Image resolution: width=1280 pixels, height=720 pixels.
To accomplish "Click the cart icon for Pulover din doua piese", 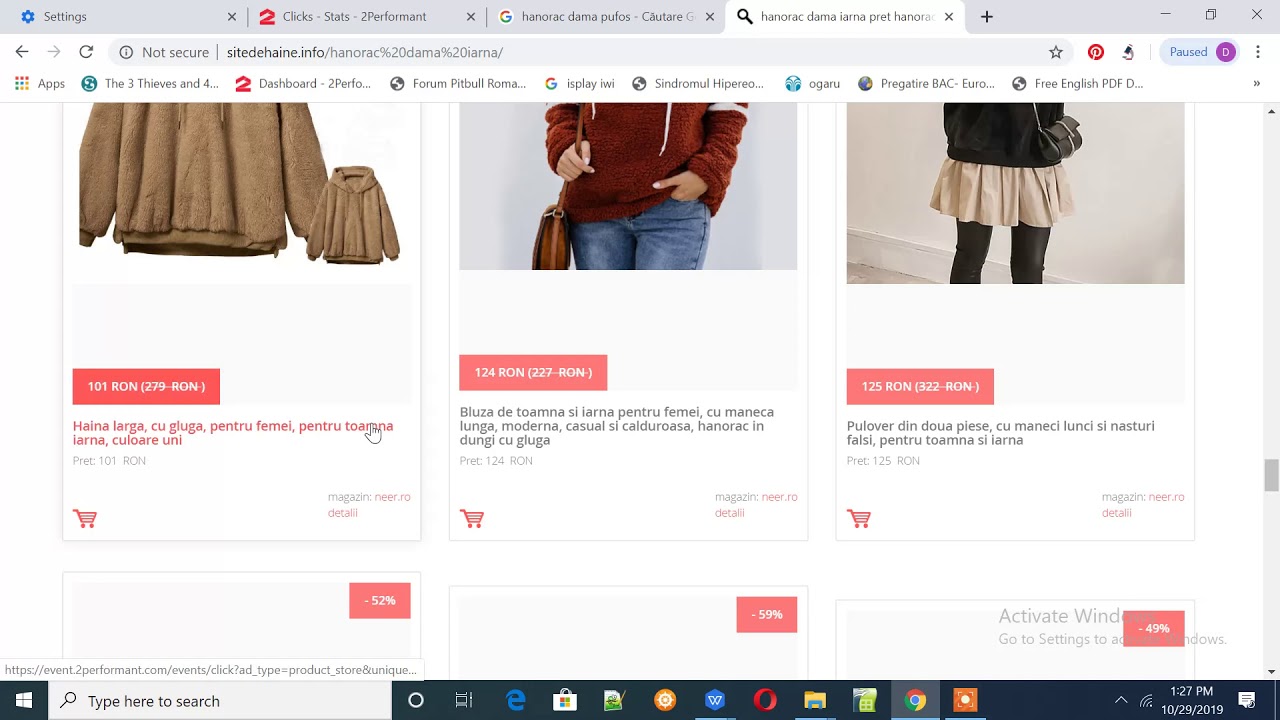I will [x=859, y=518].
